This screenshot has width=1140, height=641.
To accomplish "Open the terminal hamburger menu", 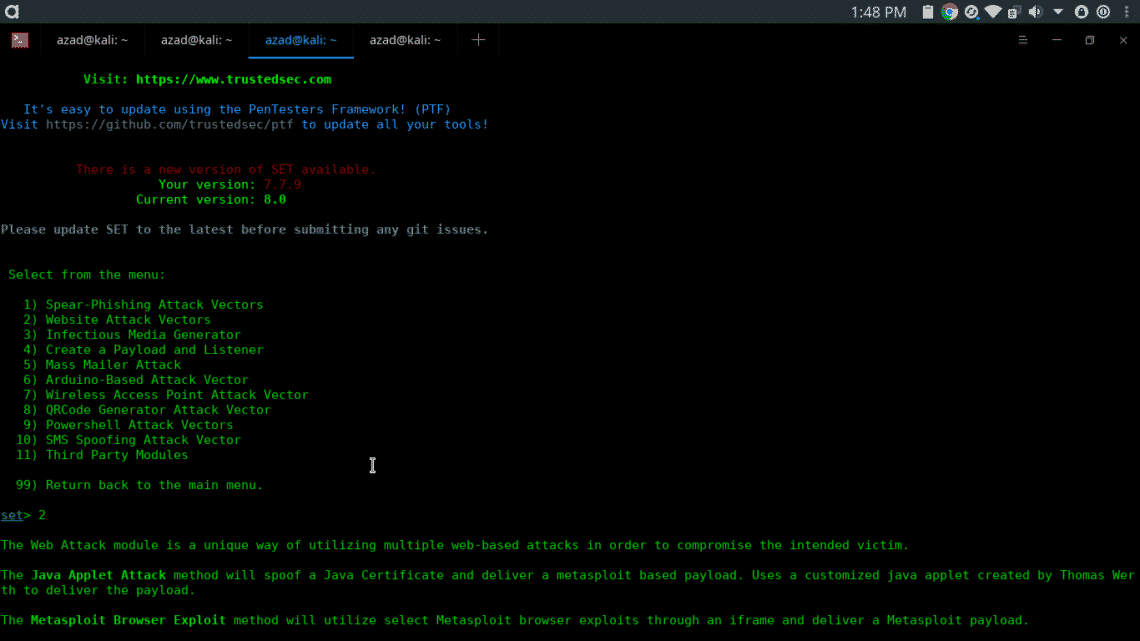I will pyautogui.click(x=1023, y=40).
